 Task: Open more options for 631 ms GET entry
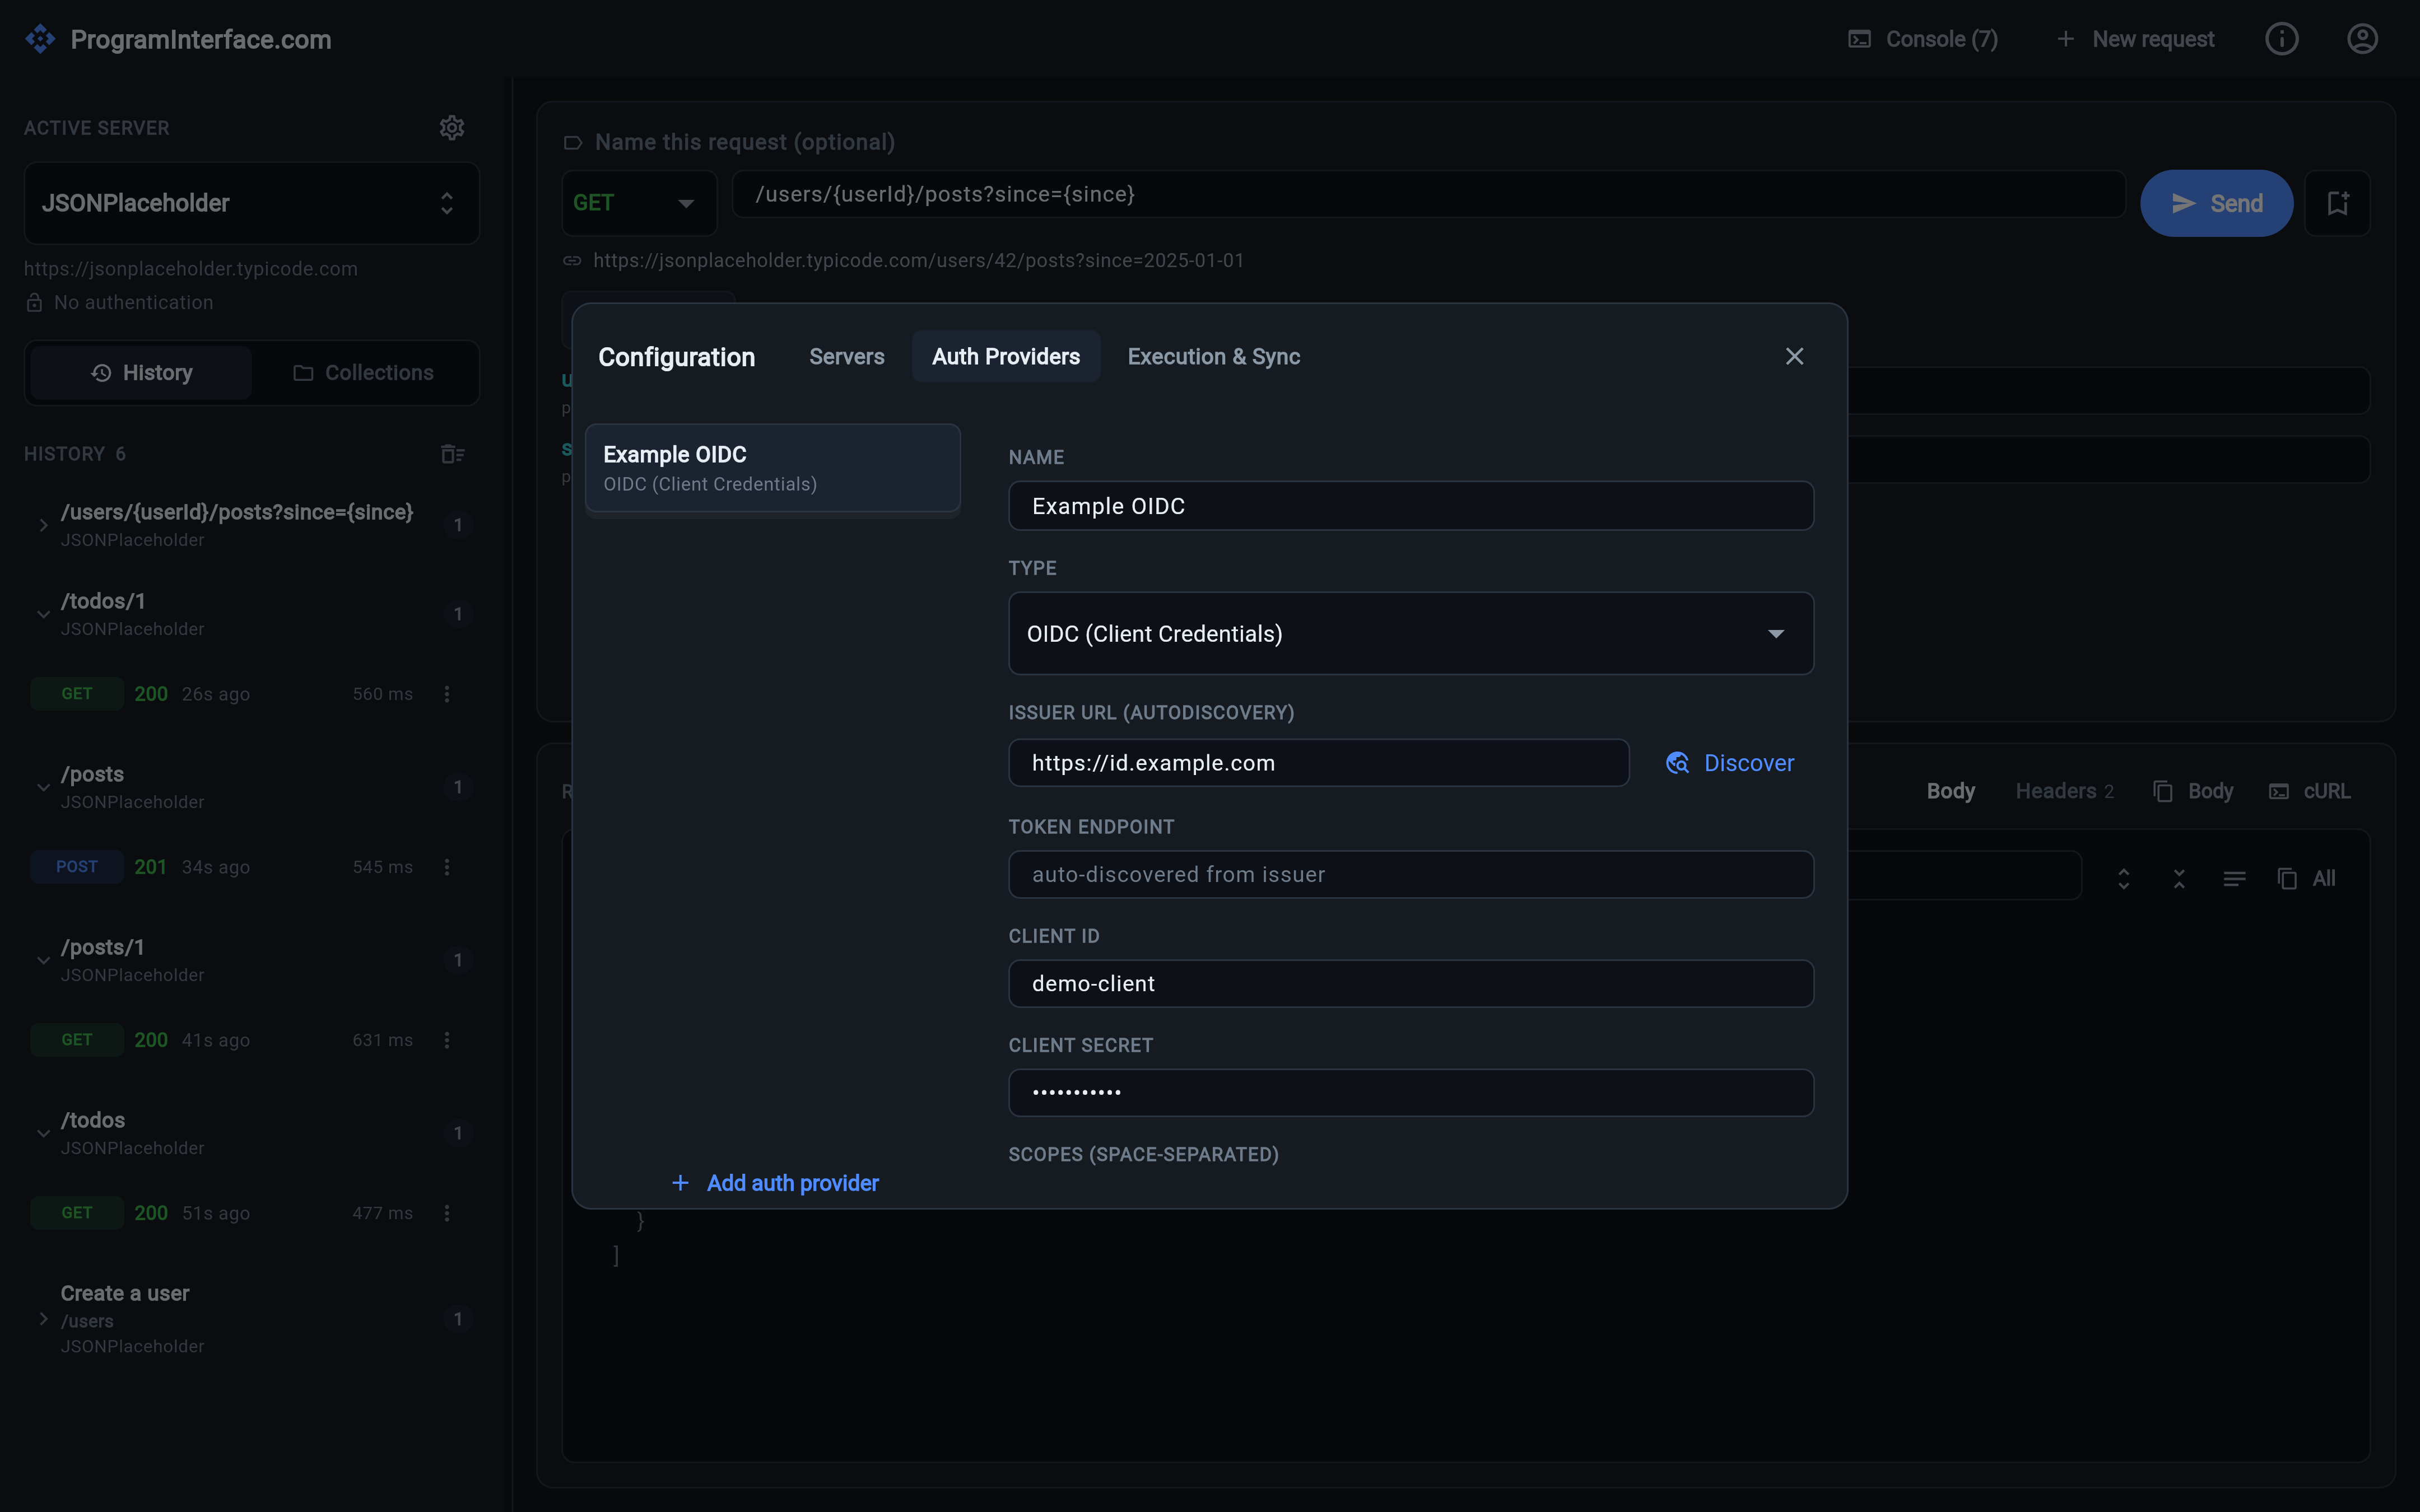[447, 1040]
